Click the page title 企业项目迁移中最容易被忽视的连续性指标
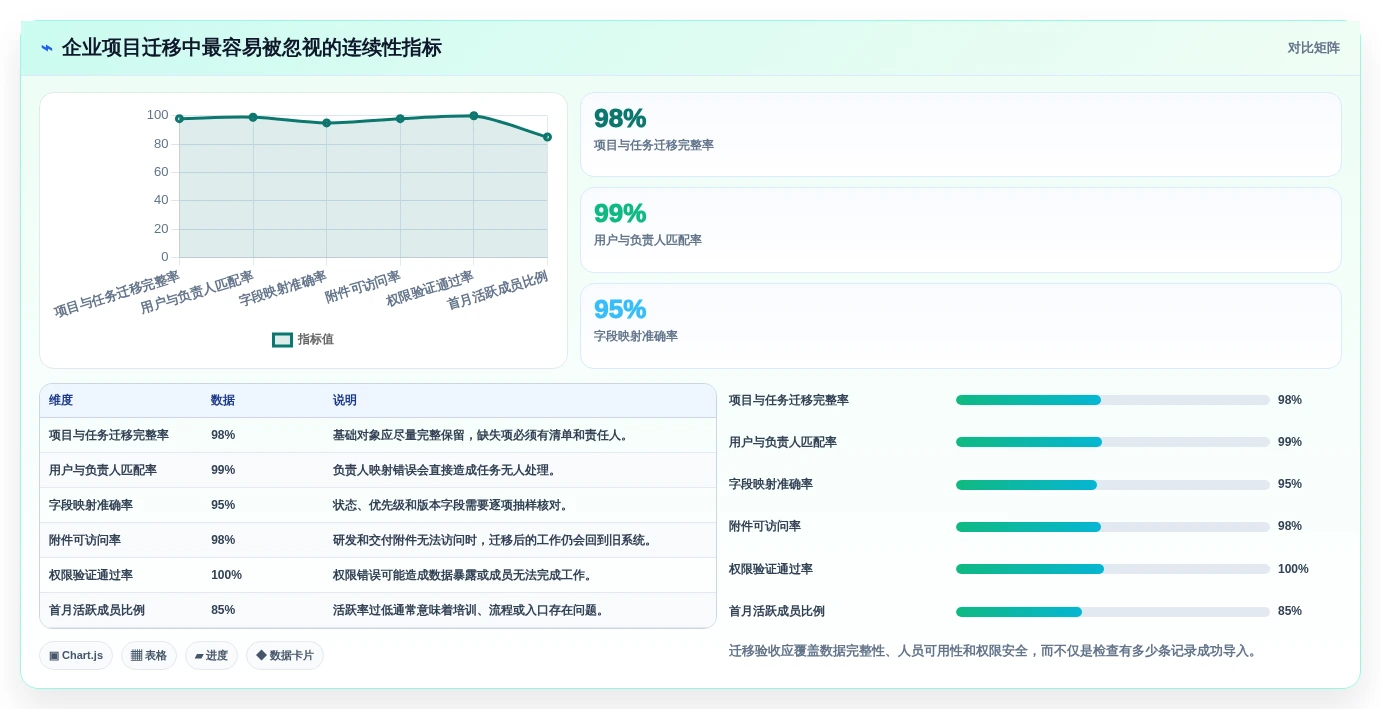Screen dimensions: 1381x709 click(x=251, y=48)
